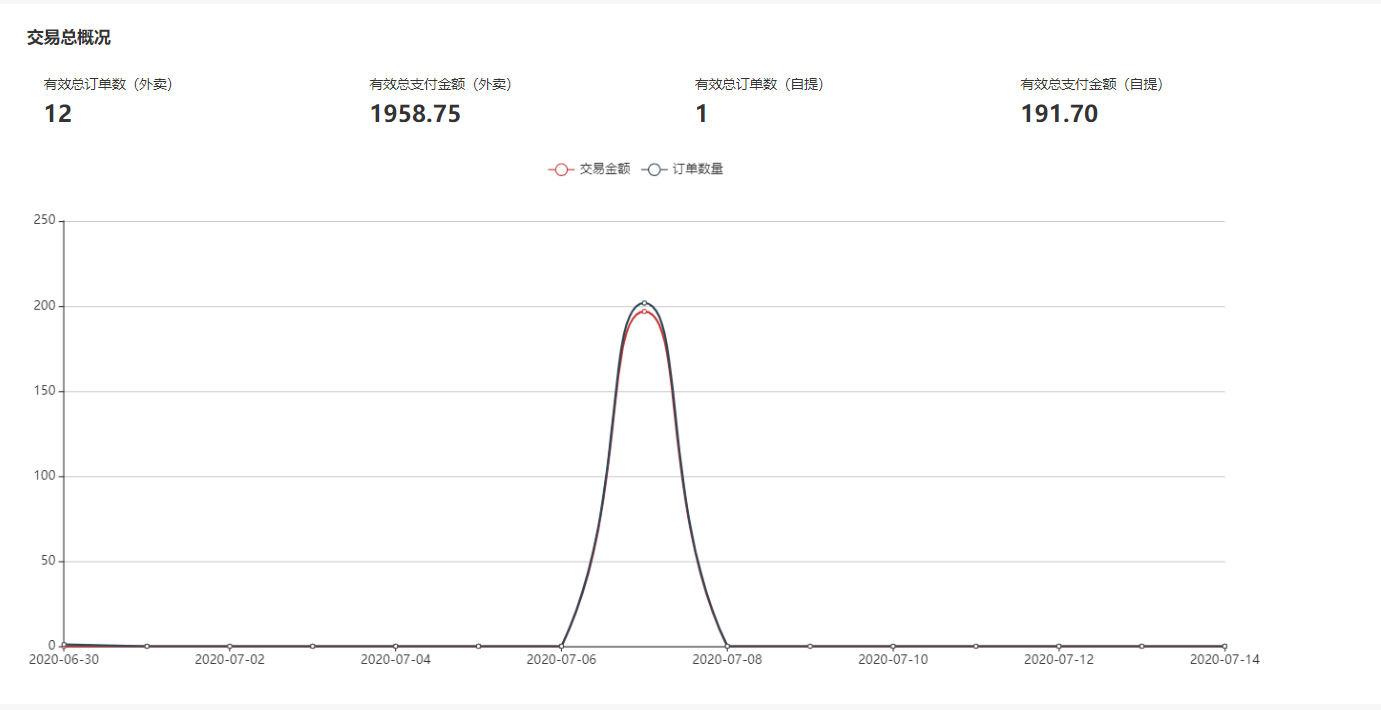1381x710 pixels.
Task: Select the 交易总概况 heading
Action: [x=69, y=38]
